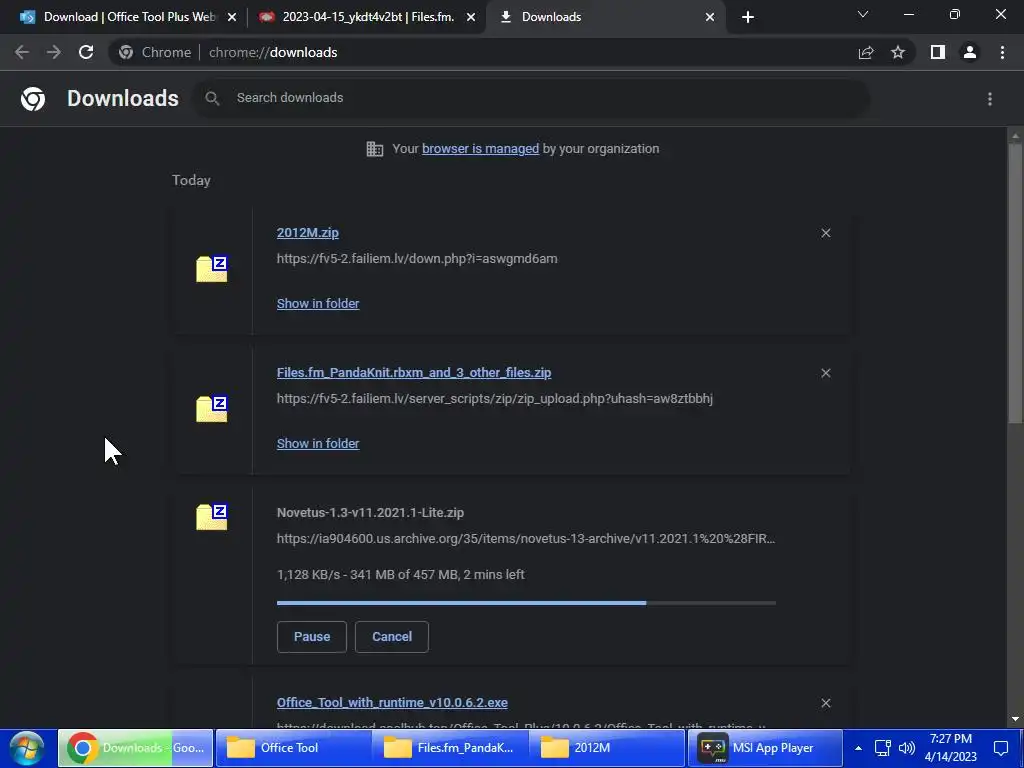Image resolution: width=1024 pixels, height=768 pixels.
Task: Open the tab search dropdown chevron
Action: 863,14
